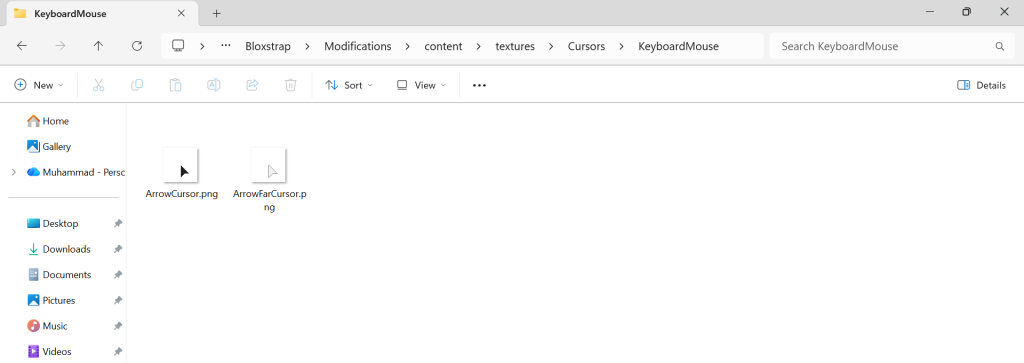Screen dimensions: 1024x363
Task: Click pin icon next to Documents
Action: 118,275
